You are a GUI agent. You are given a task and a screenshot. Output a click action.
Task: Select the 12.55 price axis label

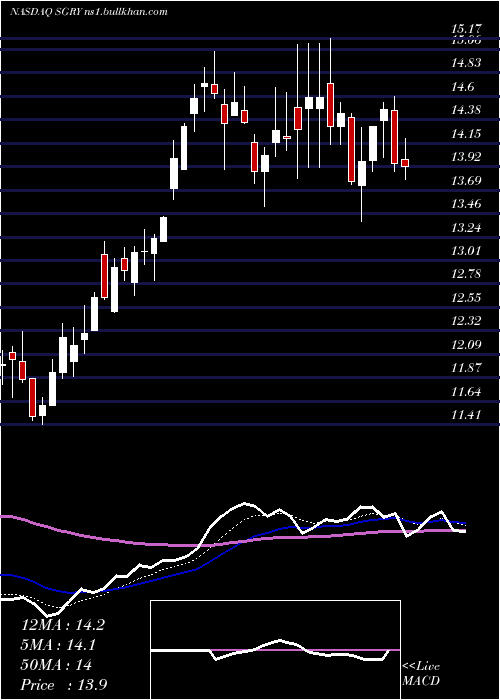click(x=466, y=298)
